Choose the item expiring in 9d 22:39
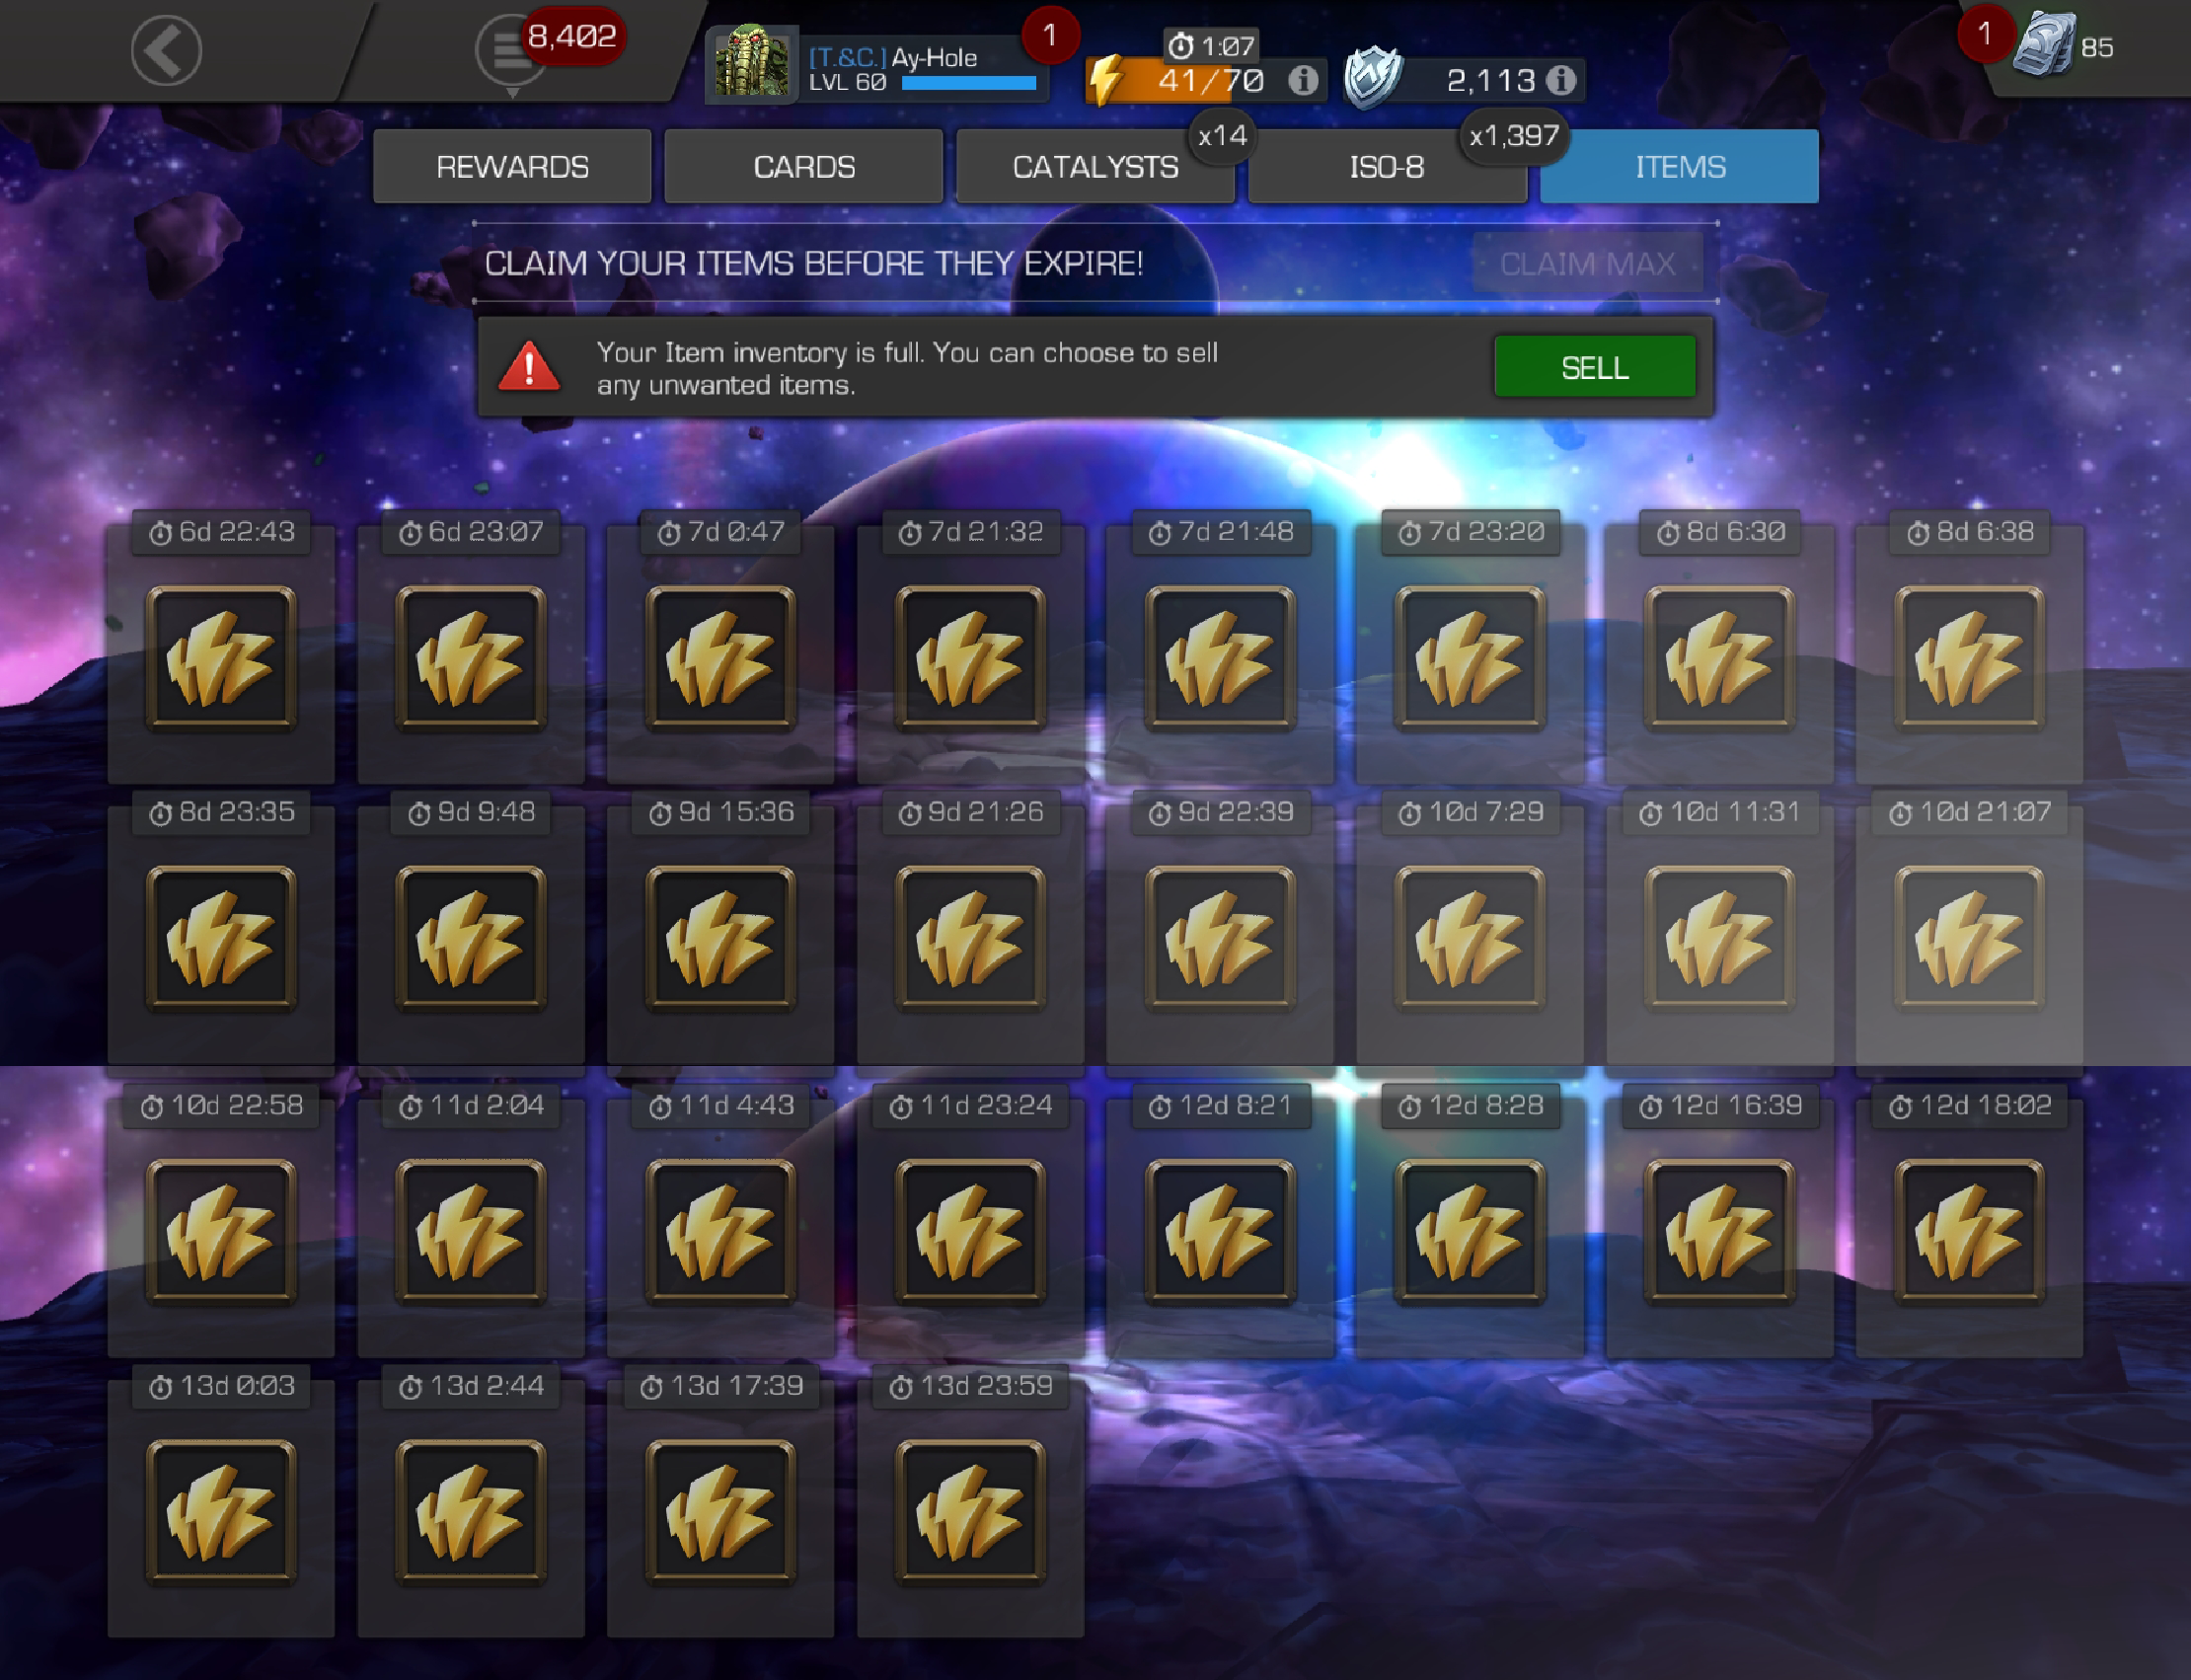 point(1220,929)
